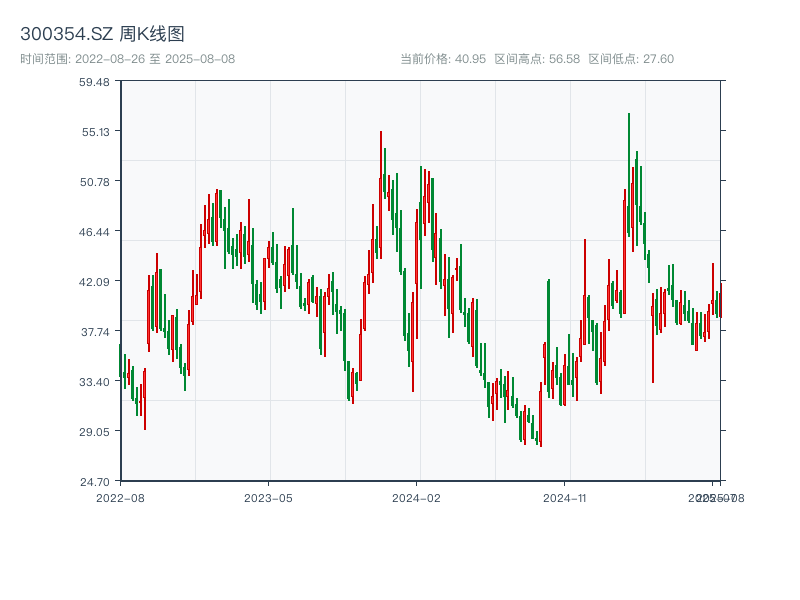
Task: Click the x-axis label 2022-08
Action: coord(120,498)
